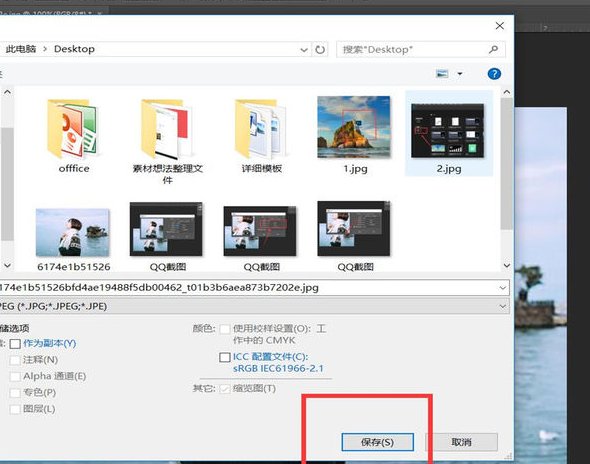Click the 取消 button
Screen dimensions: 590x464
(461, 442)
